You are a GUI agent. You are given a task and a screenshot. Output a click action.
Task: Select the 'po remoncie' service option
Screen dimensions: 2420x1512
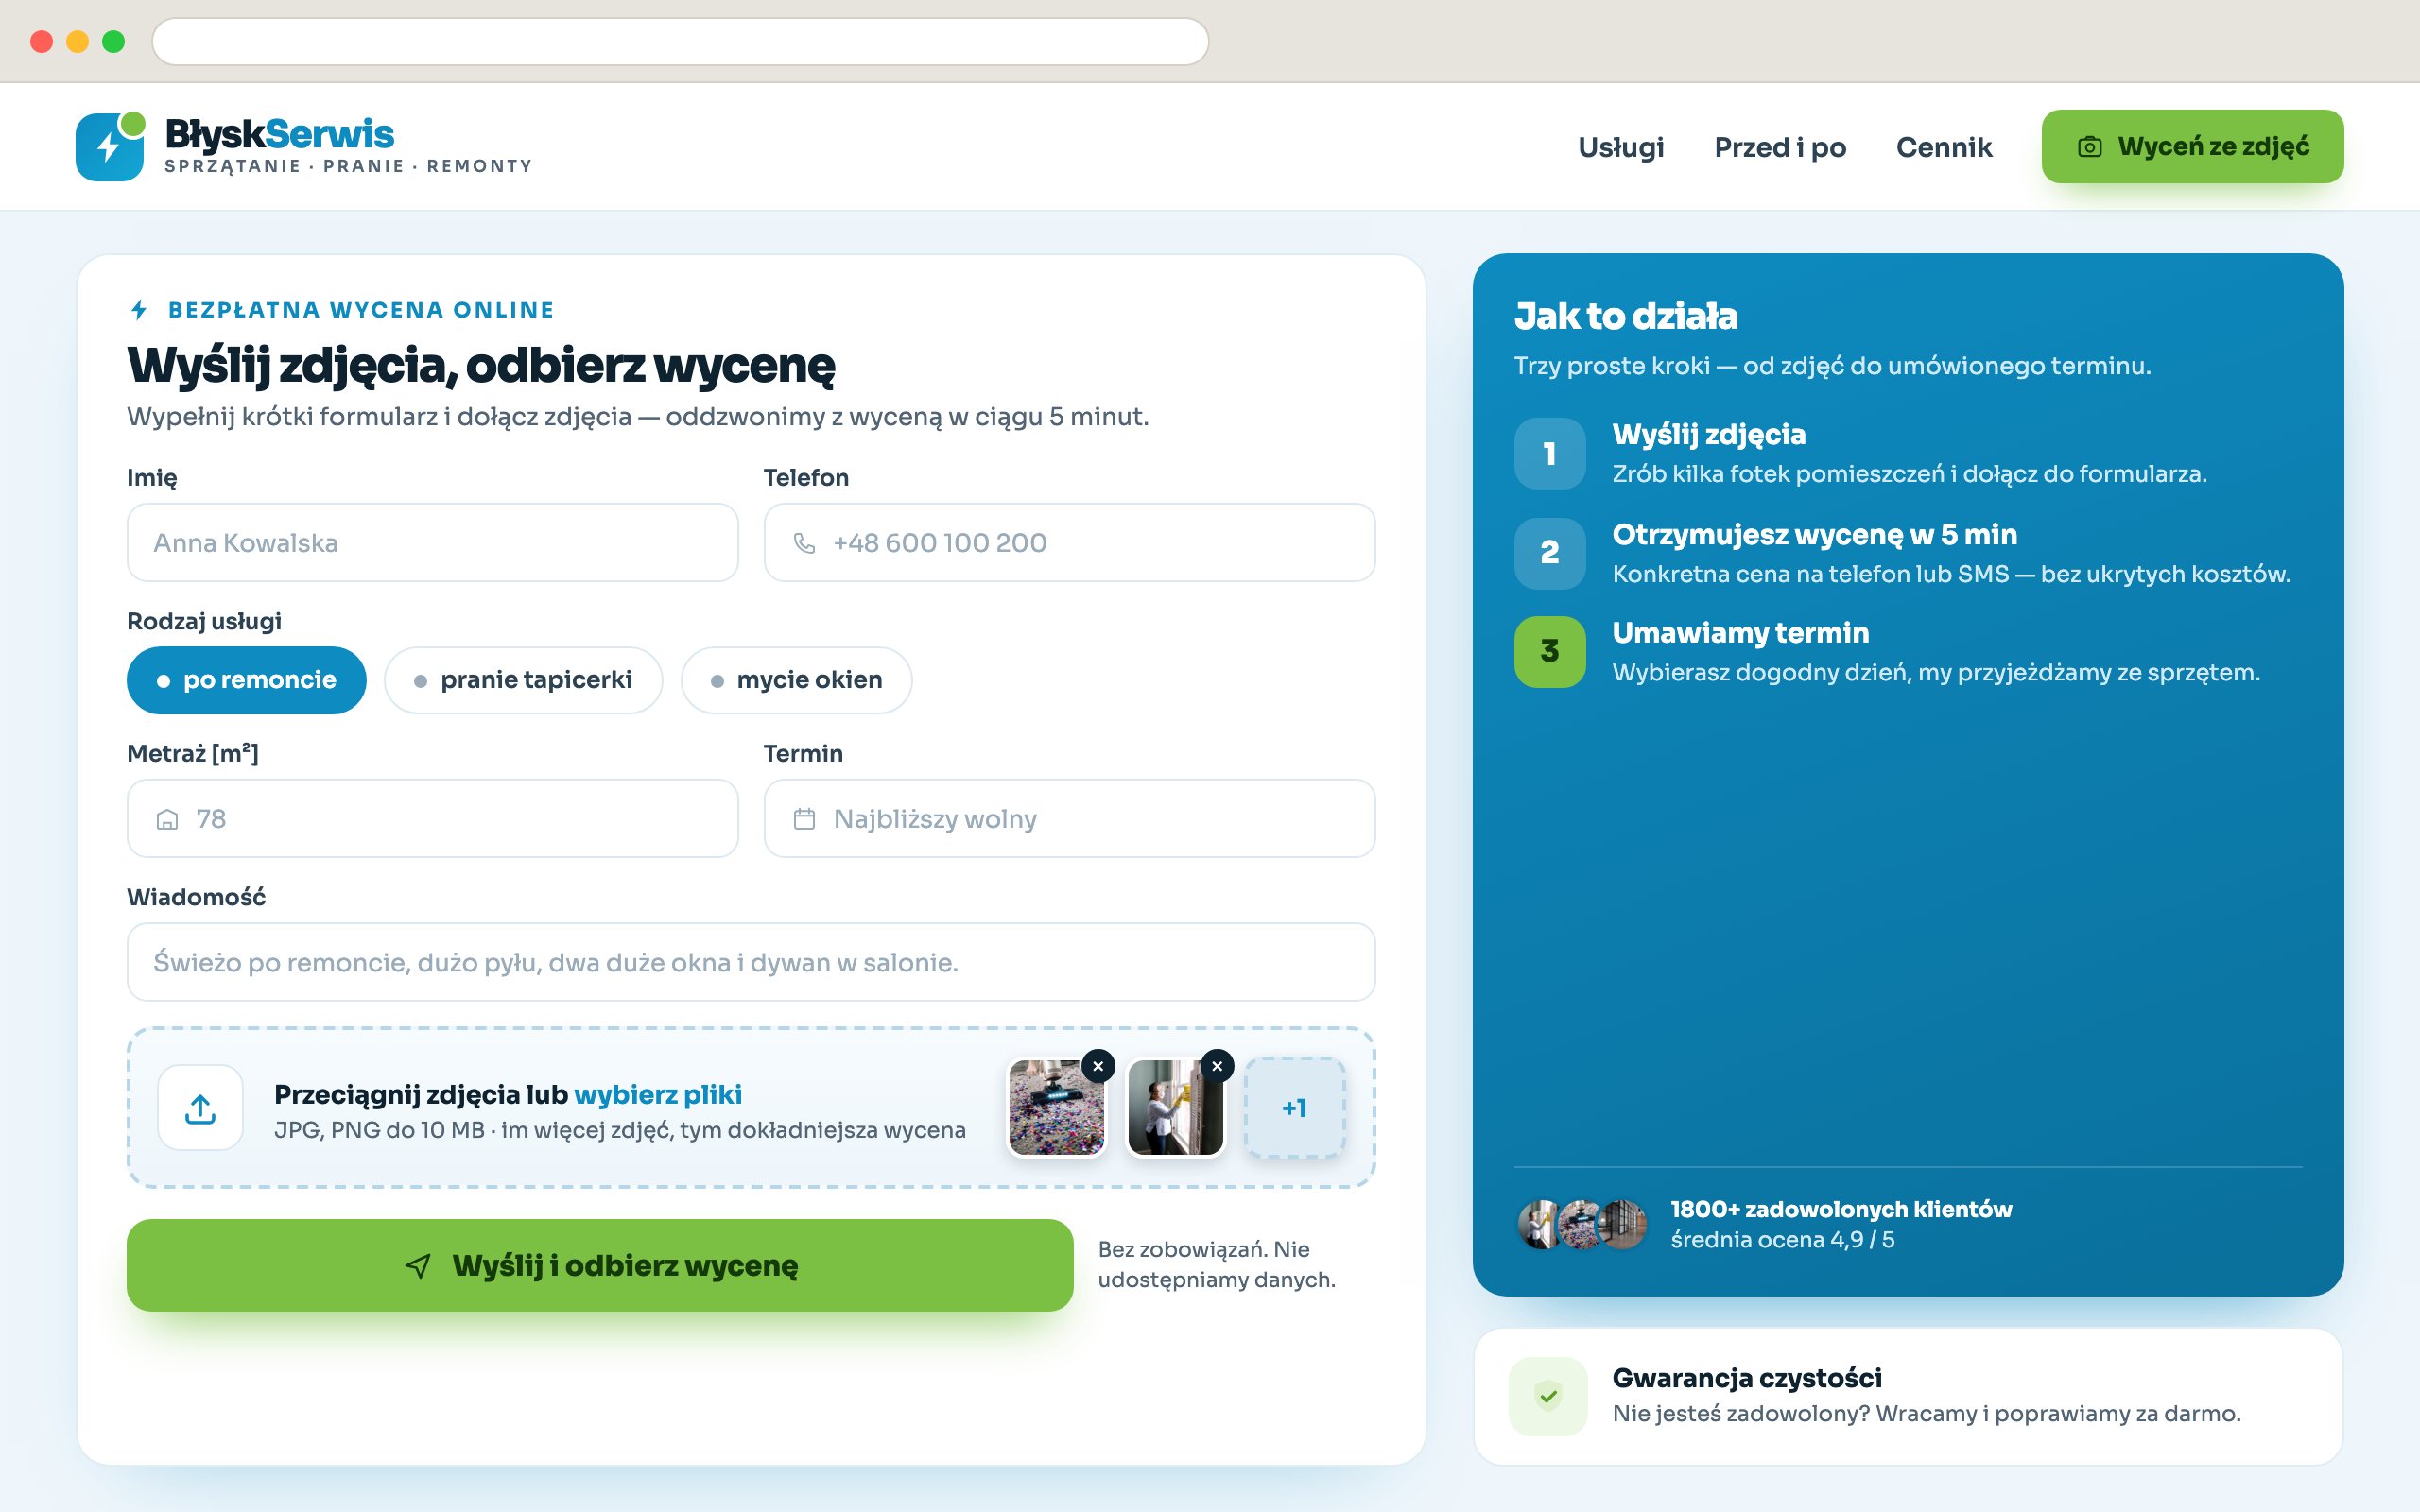[x=246, y=680]
